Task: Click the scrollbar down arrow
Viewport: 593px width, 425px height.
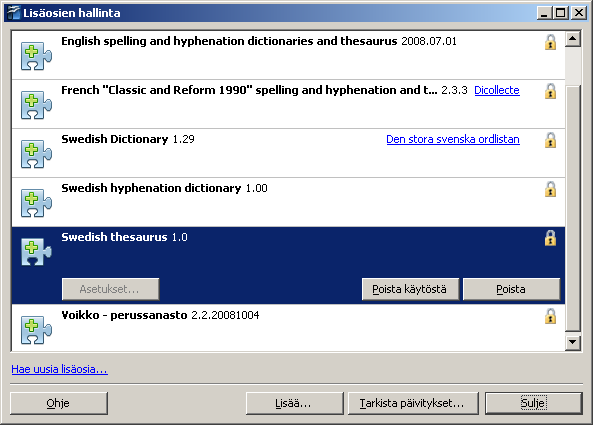Action: pos(573,343)
